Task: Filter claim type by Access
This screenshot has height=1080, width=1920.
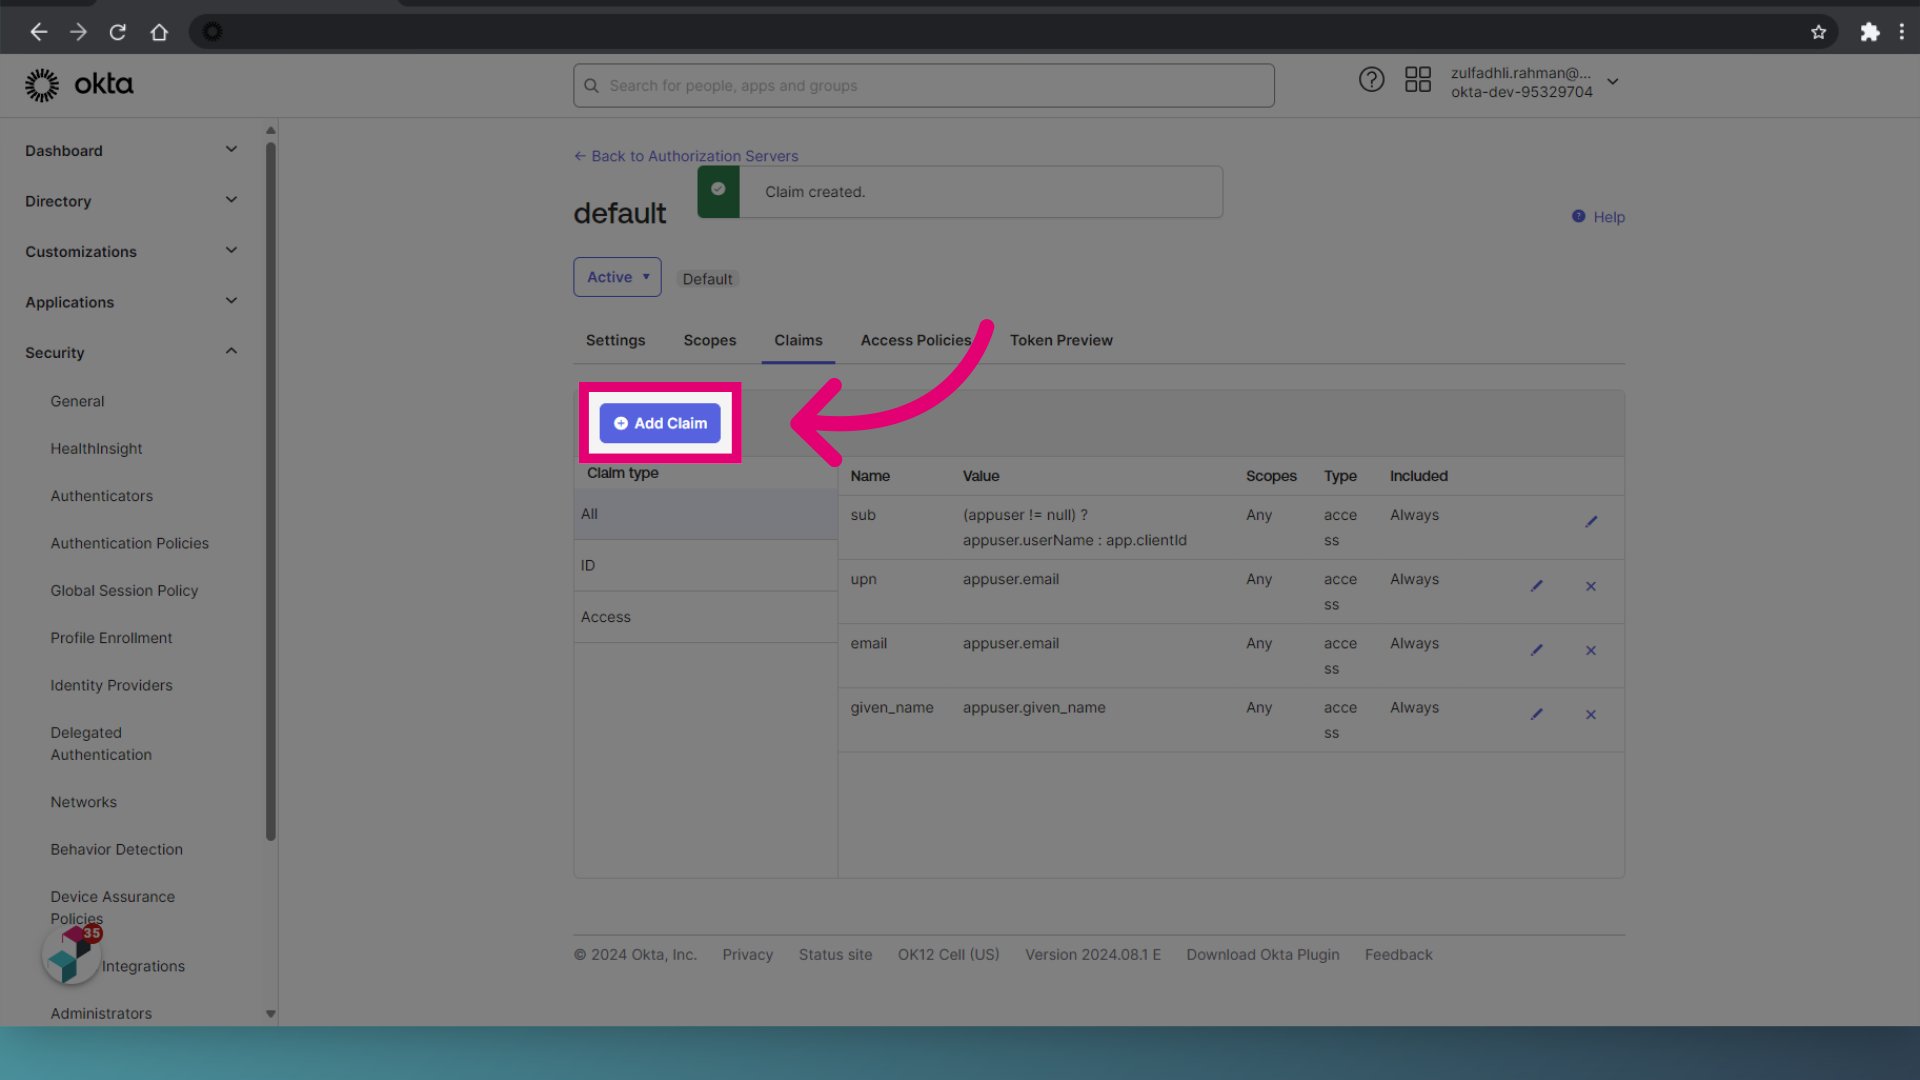Action: point(705,617)
